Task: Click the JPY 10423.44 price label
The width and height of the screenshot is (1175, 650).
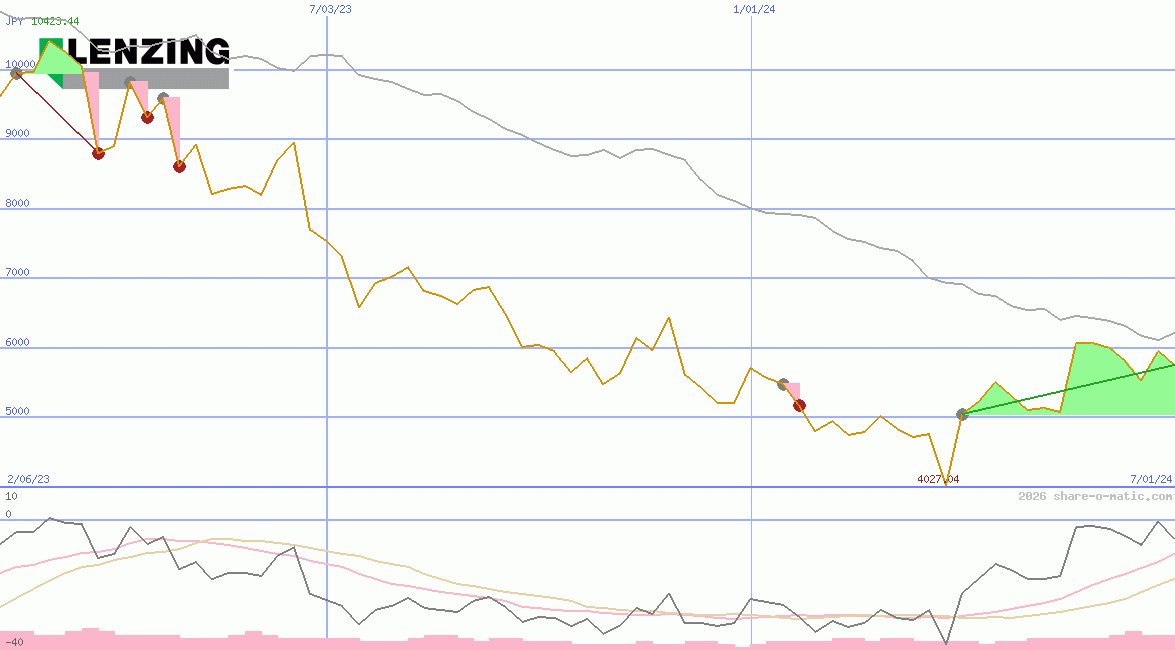Action: coord(42,21)
